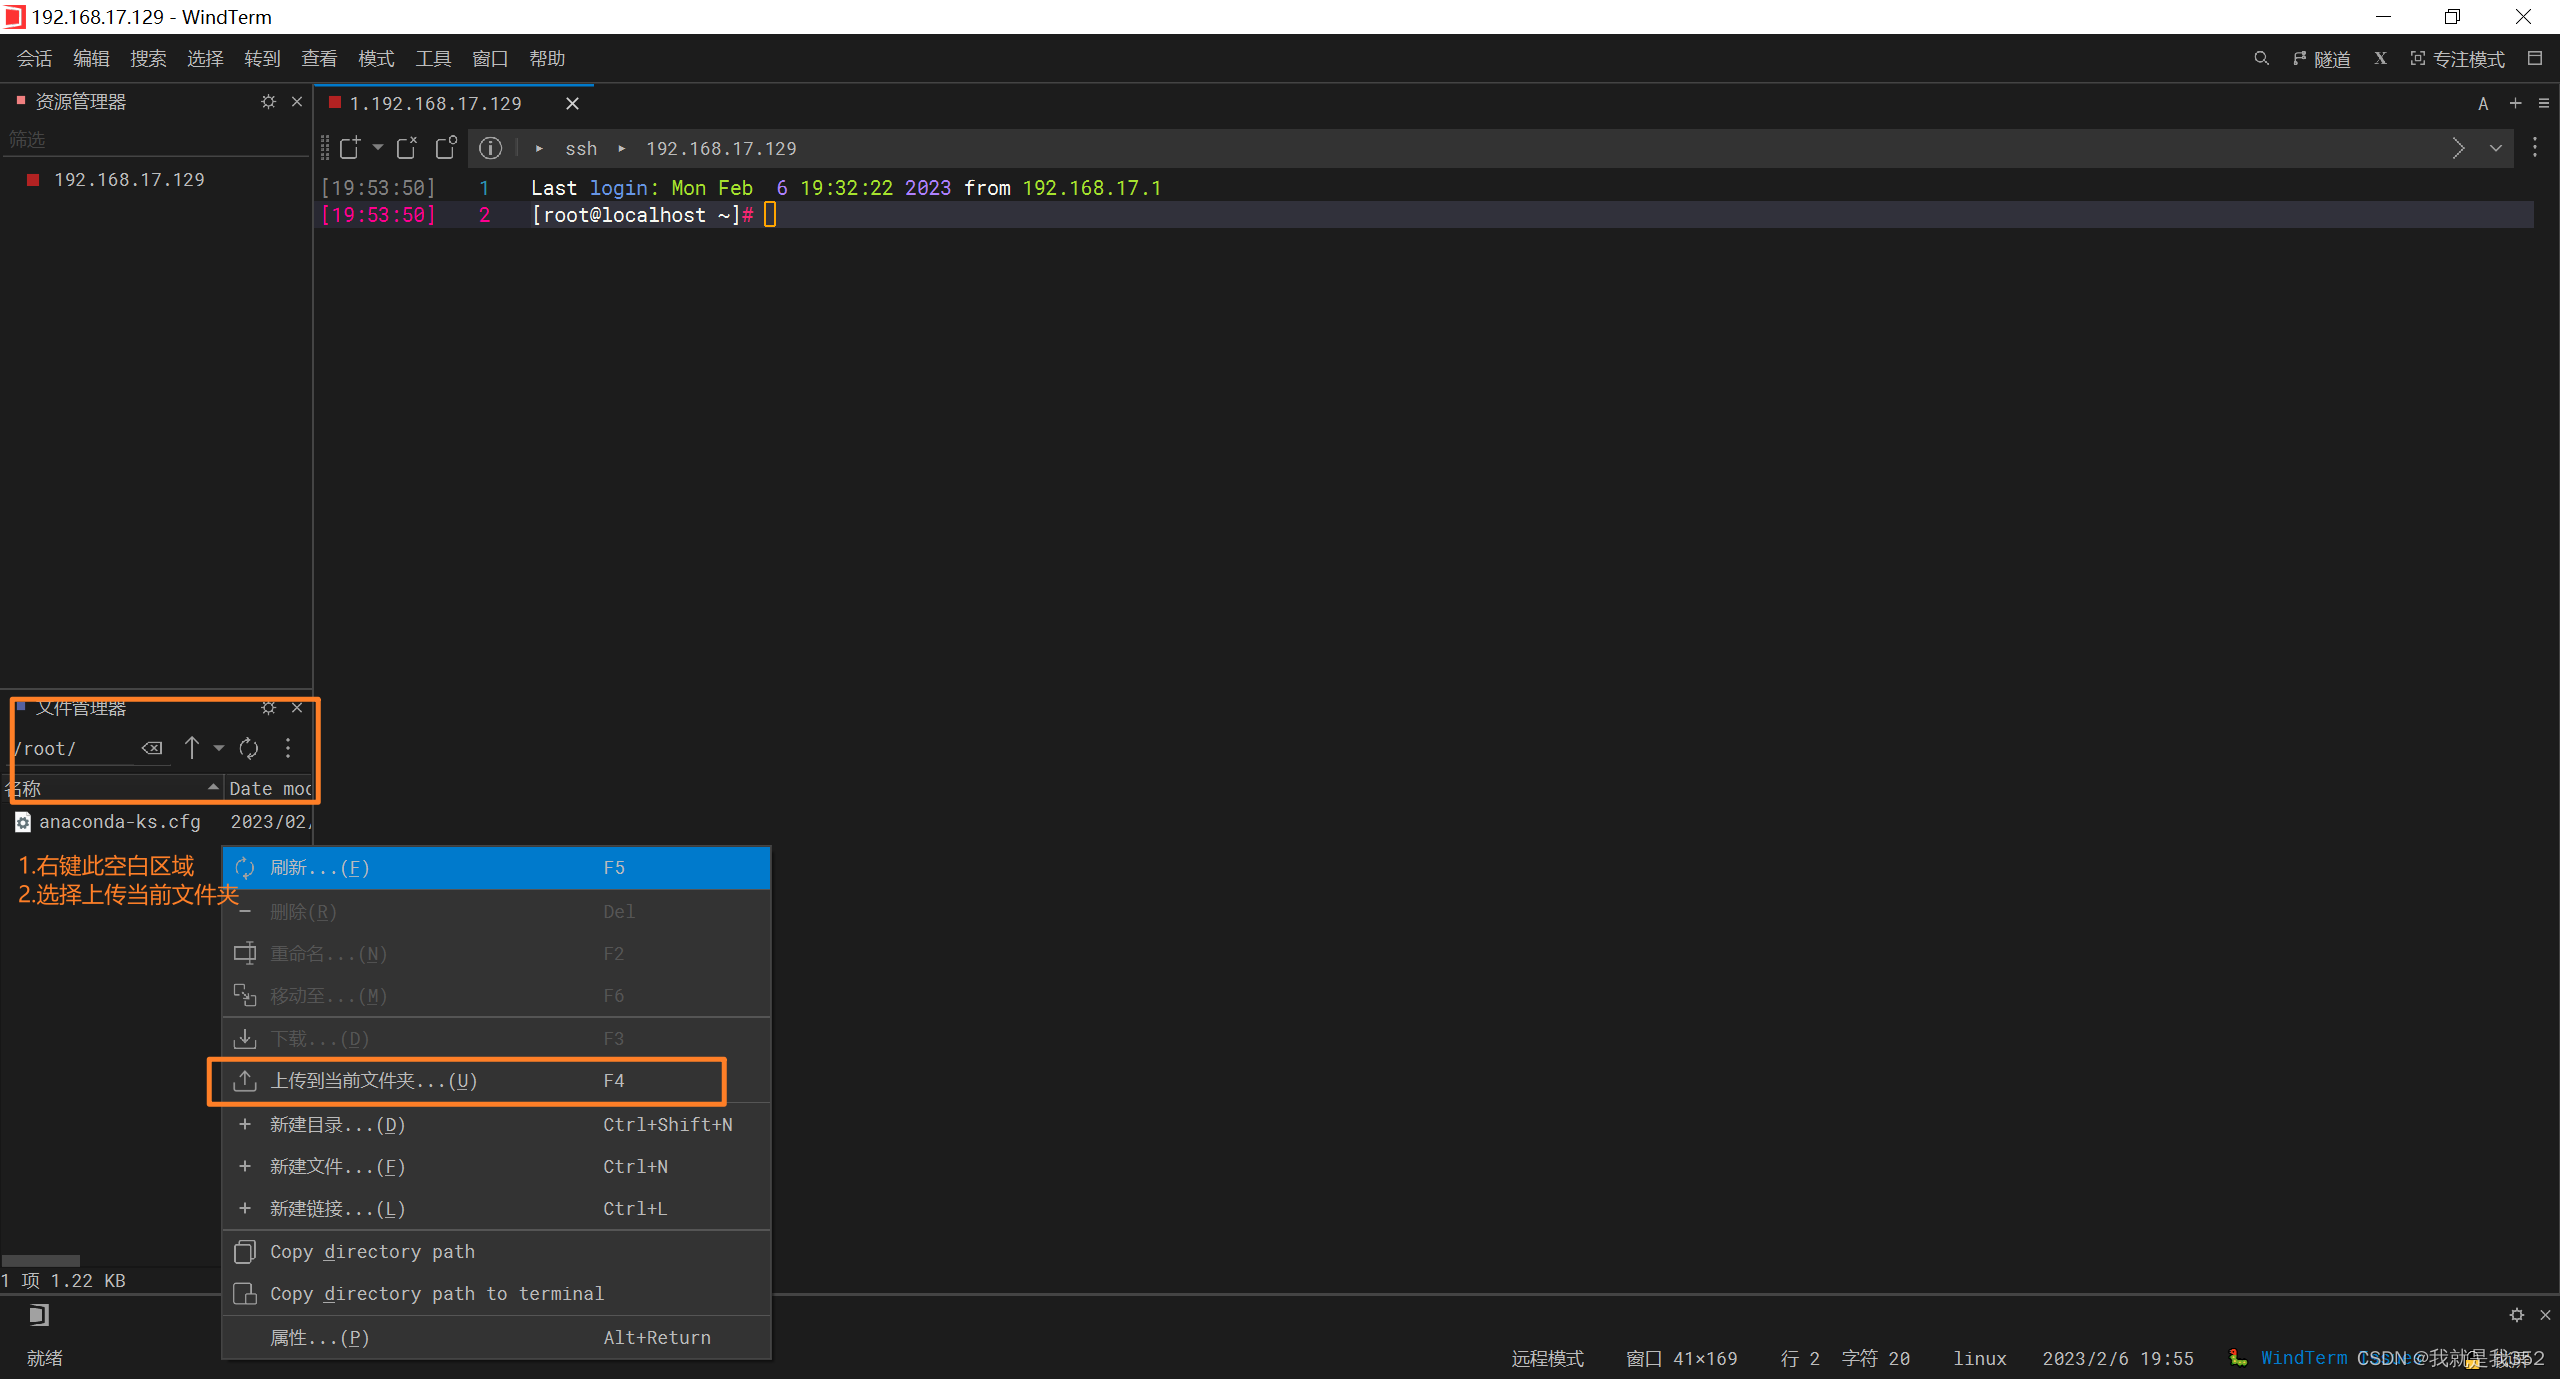Open dropdown next to up directory arrow

(219, 748)
